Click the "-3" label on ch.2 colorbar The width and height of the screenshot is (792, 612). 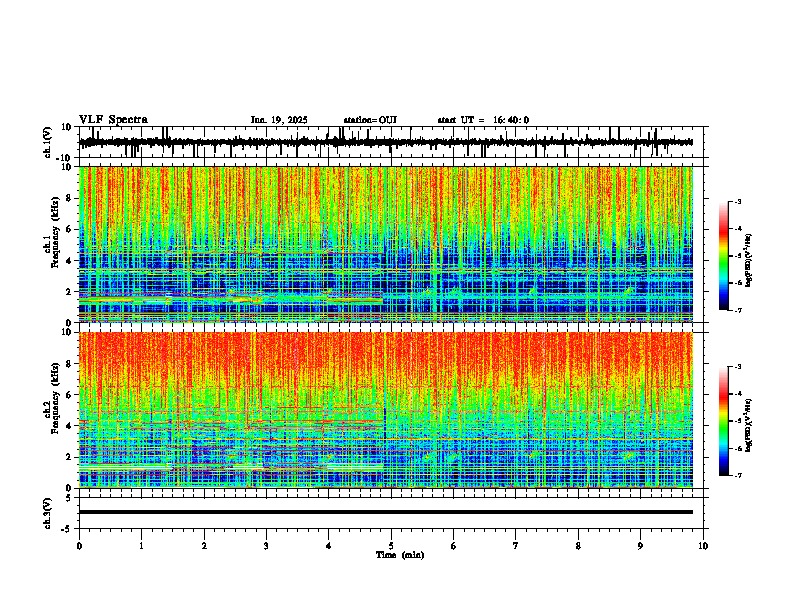tap(737, 367)
